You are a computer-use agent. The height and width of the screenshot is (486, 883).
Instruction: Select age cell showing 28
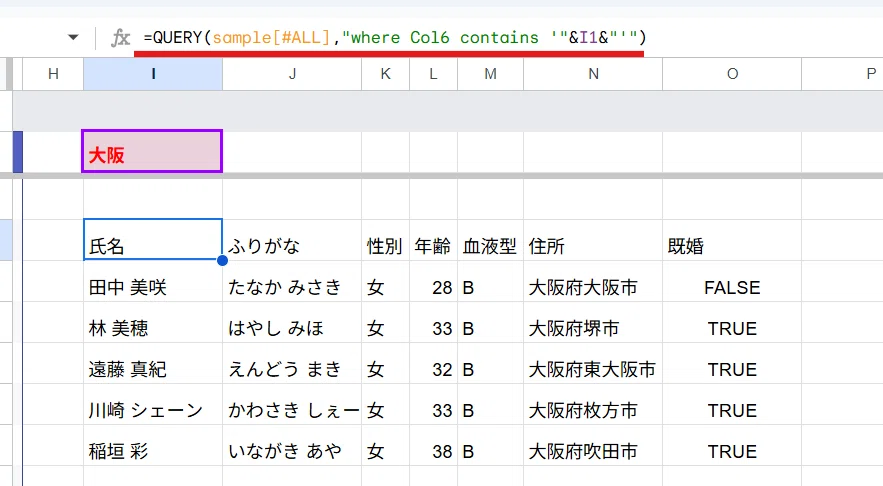pos(434,281)
